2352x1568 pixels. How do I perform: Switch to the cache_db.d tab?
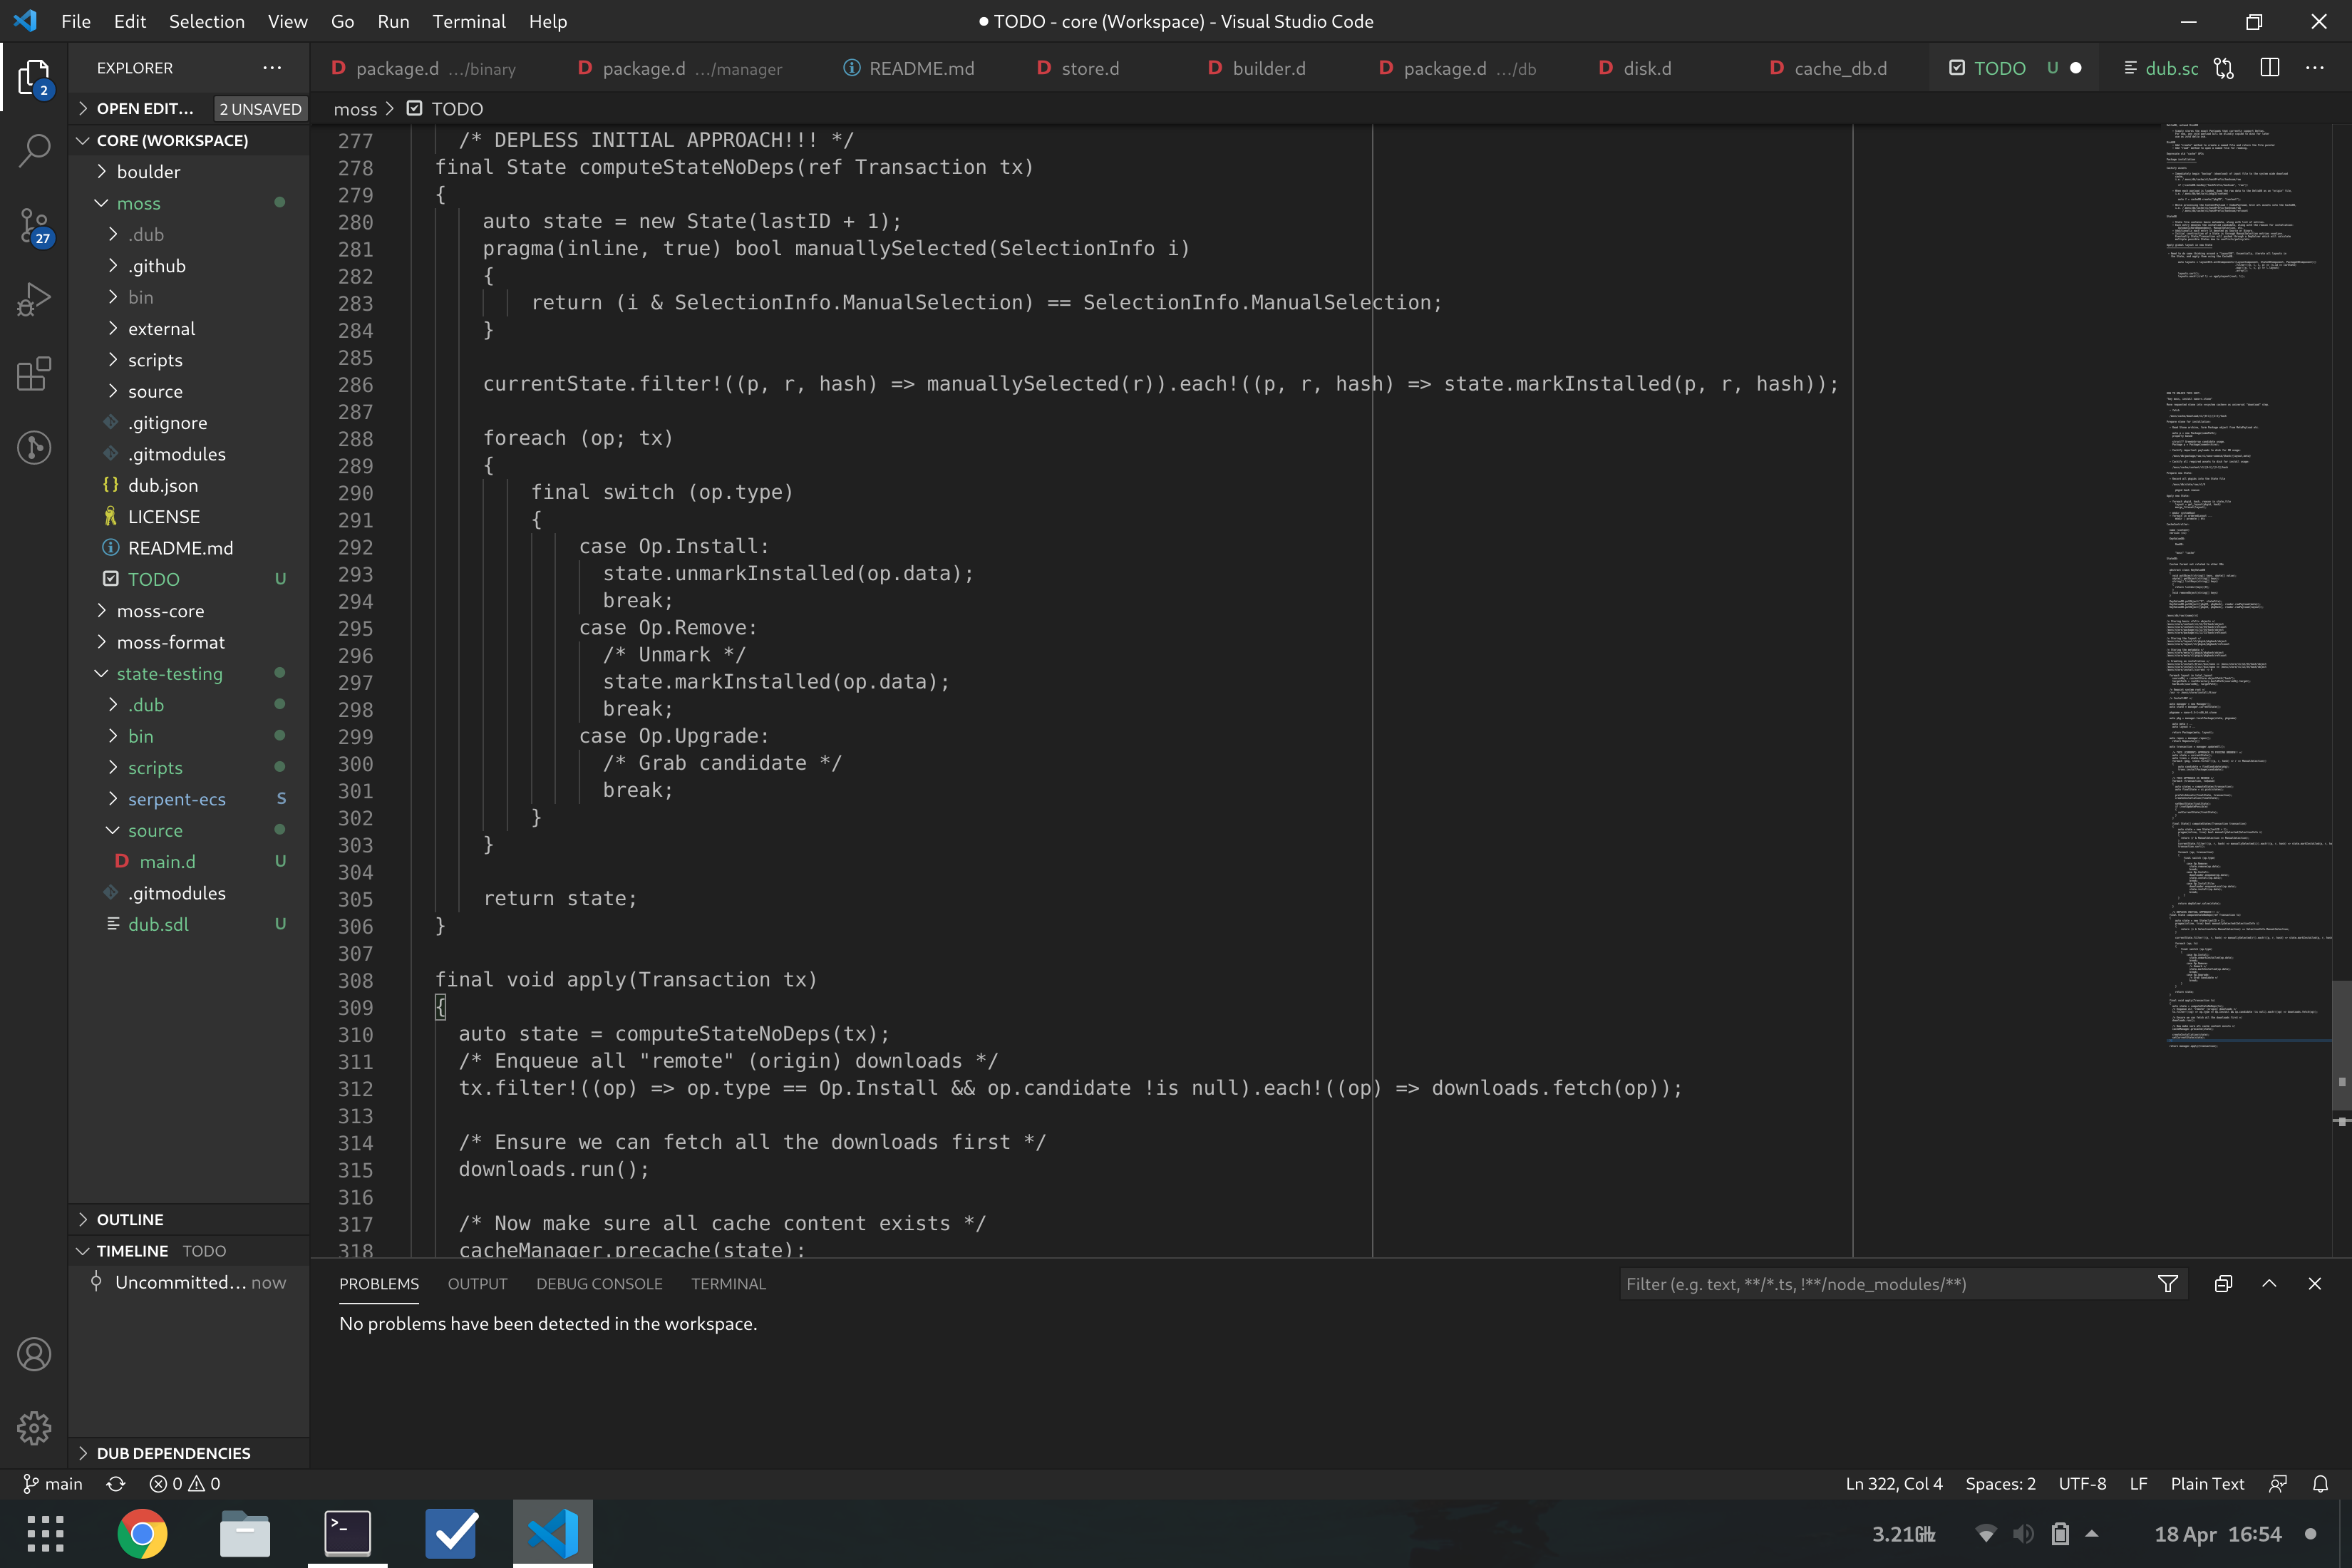1840,68
